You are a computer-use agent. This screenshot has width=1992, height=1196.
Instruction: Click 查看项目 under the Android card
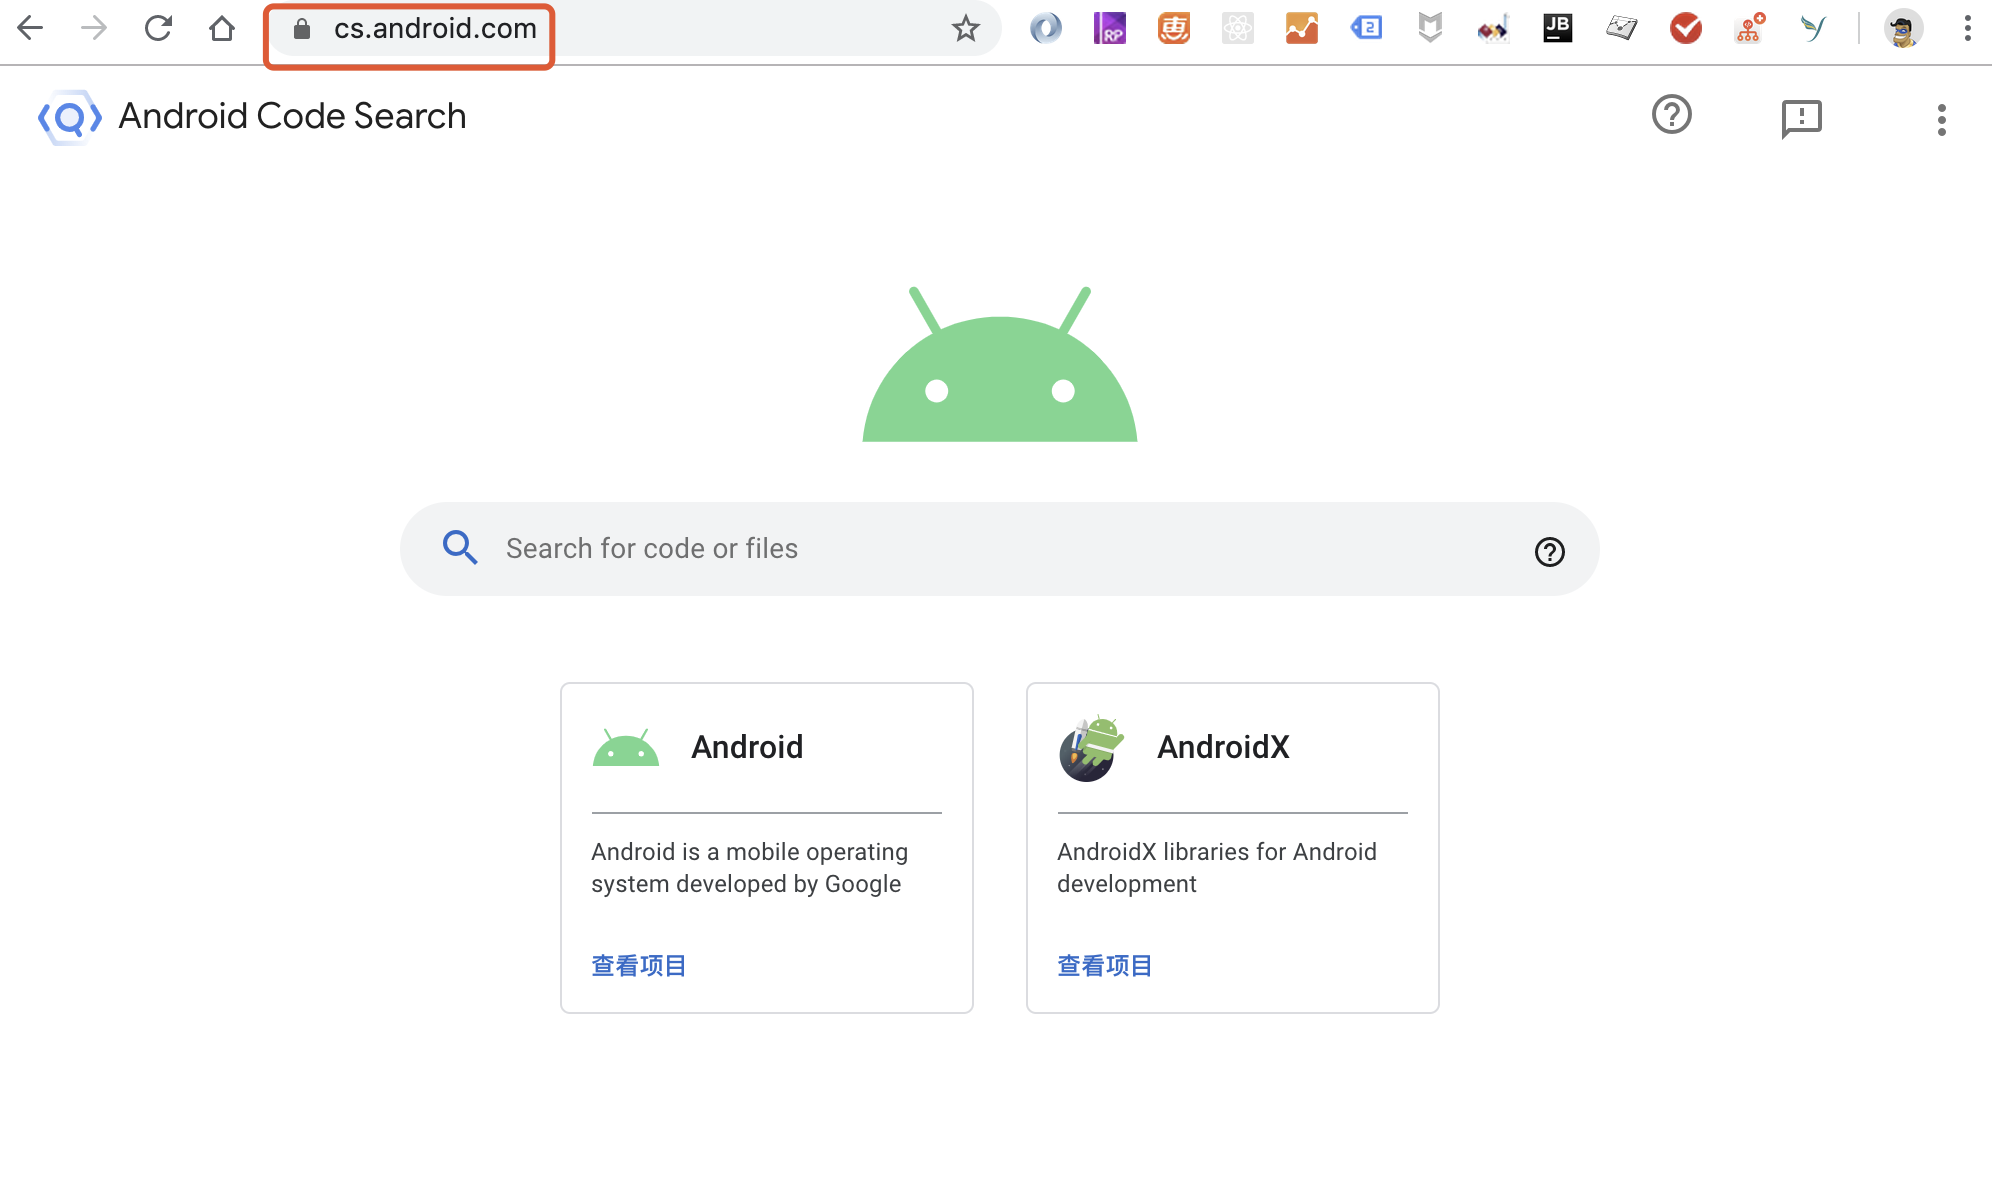639,966
